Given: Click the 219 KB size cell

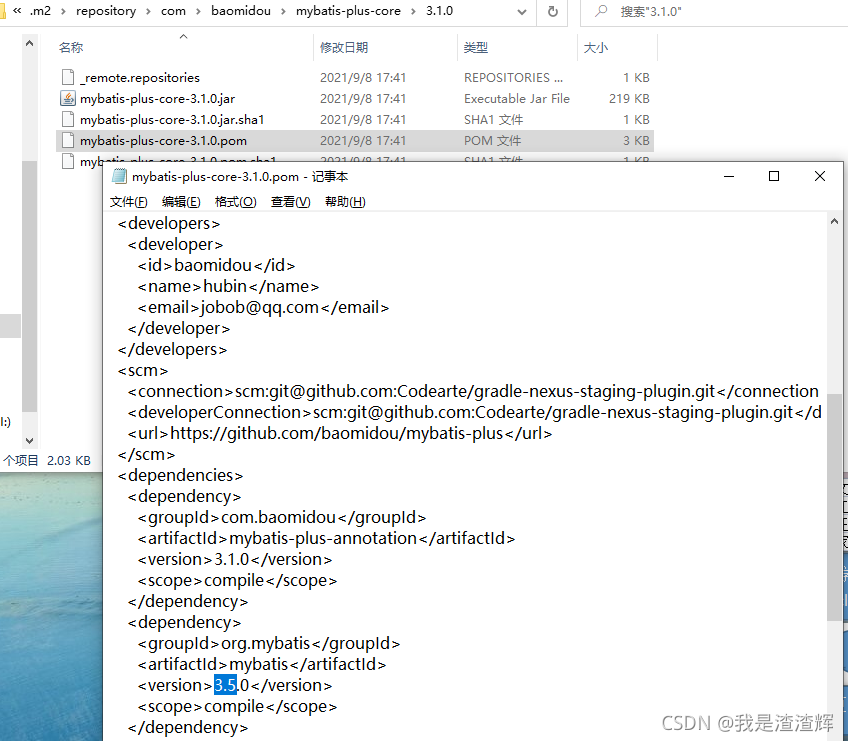Looking at the screenshot, I should pyautogui.click(x=629, y=98).
